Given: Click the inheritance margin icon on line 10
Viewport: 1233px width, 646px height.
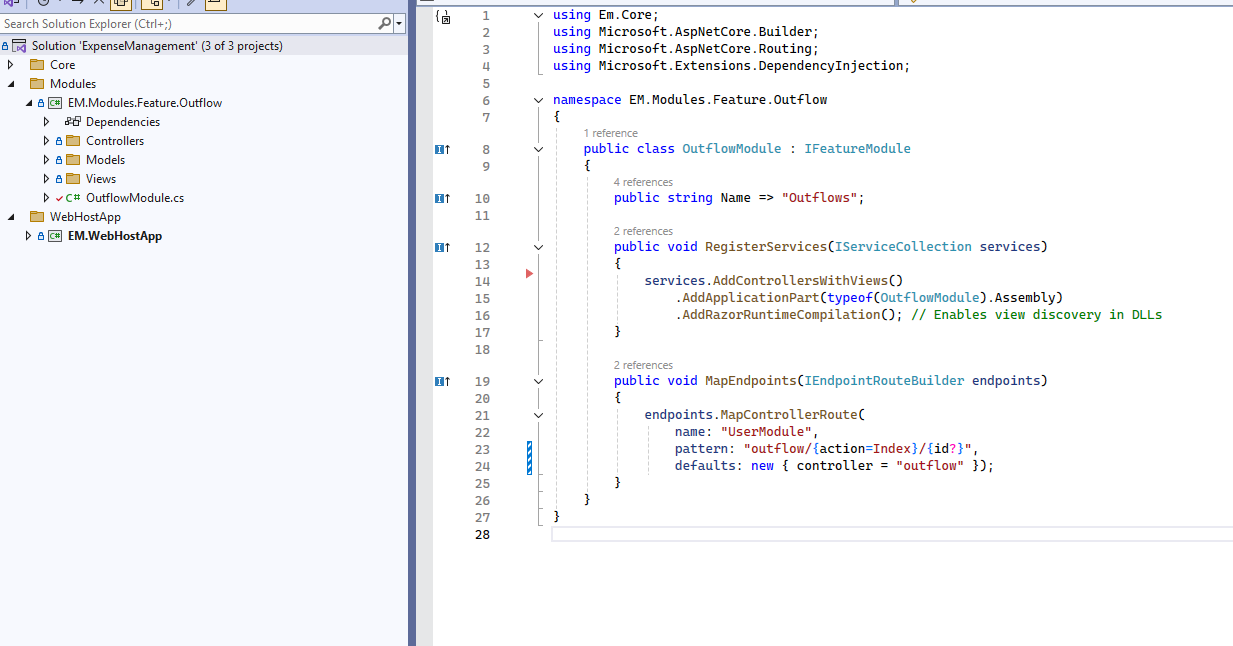Looking at the screenshot, I should click(x=442, y=198).
